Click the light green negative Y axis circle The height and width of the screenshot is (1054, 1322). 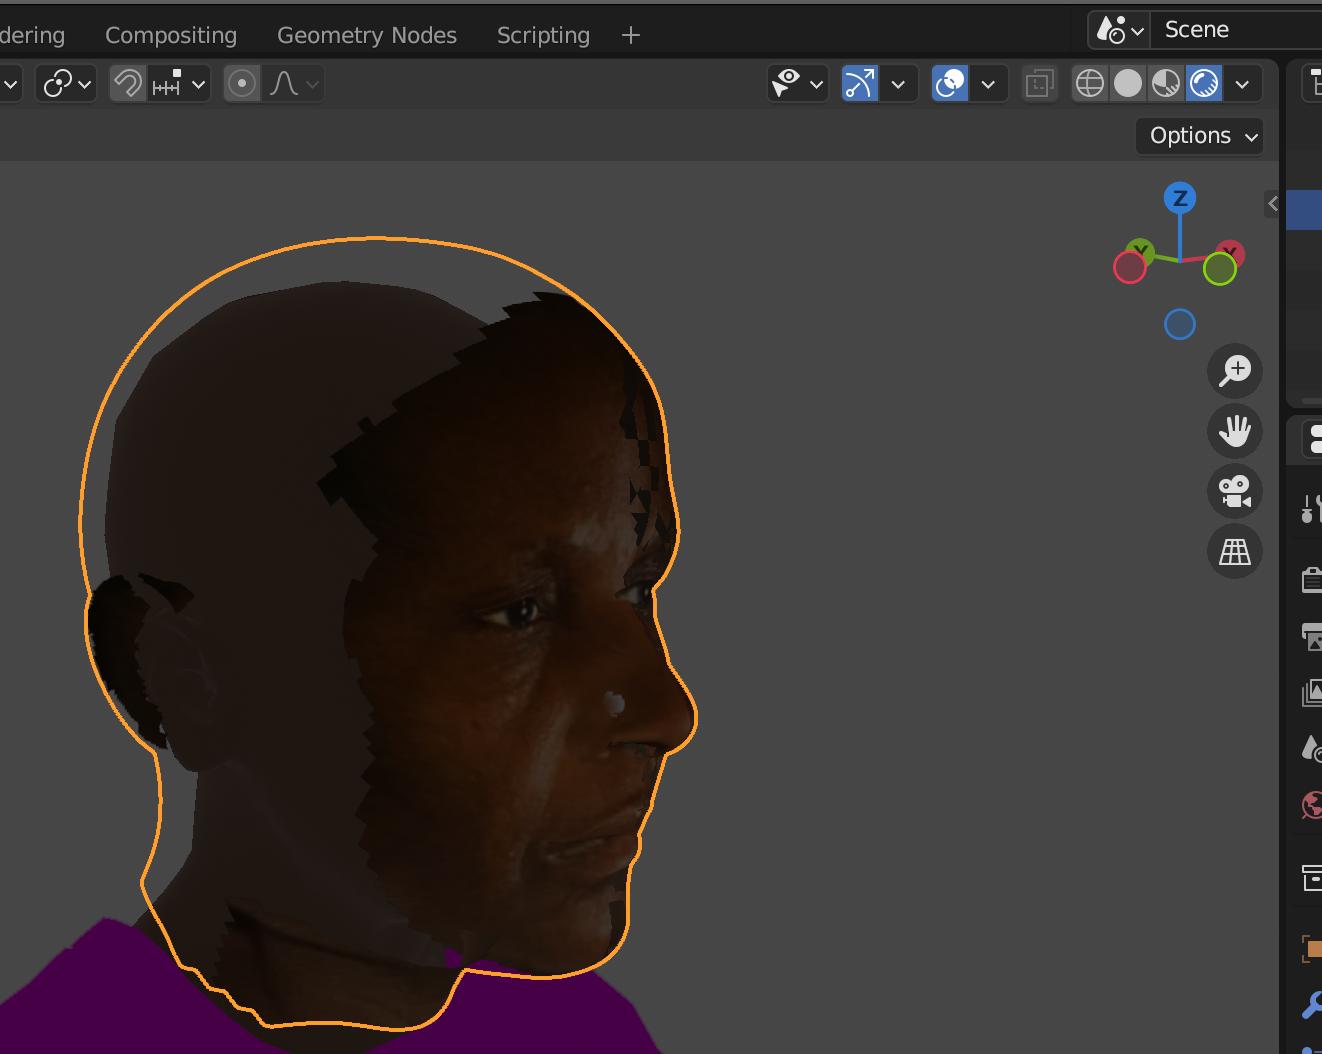[x=1219, y=269]
